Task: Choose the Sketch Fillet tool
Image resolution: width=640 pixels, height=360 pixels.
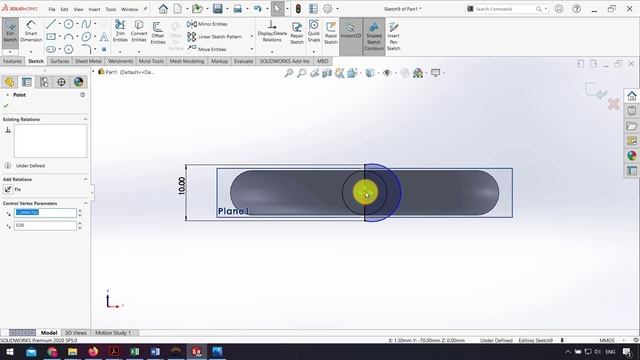Action: (x=86, y=49)
